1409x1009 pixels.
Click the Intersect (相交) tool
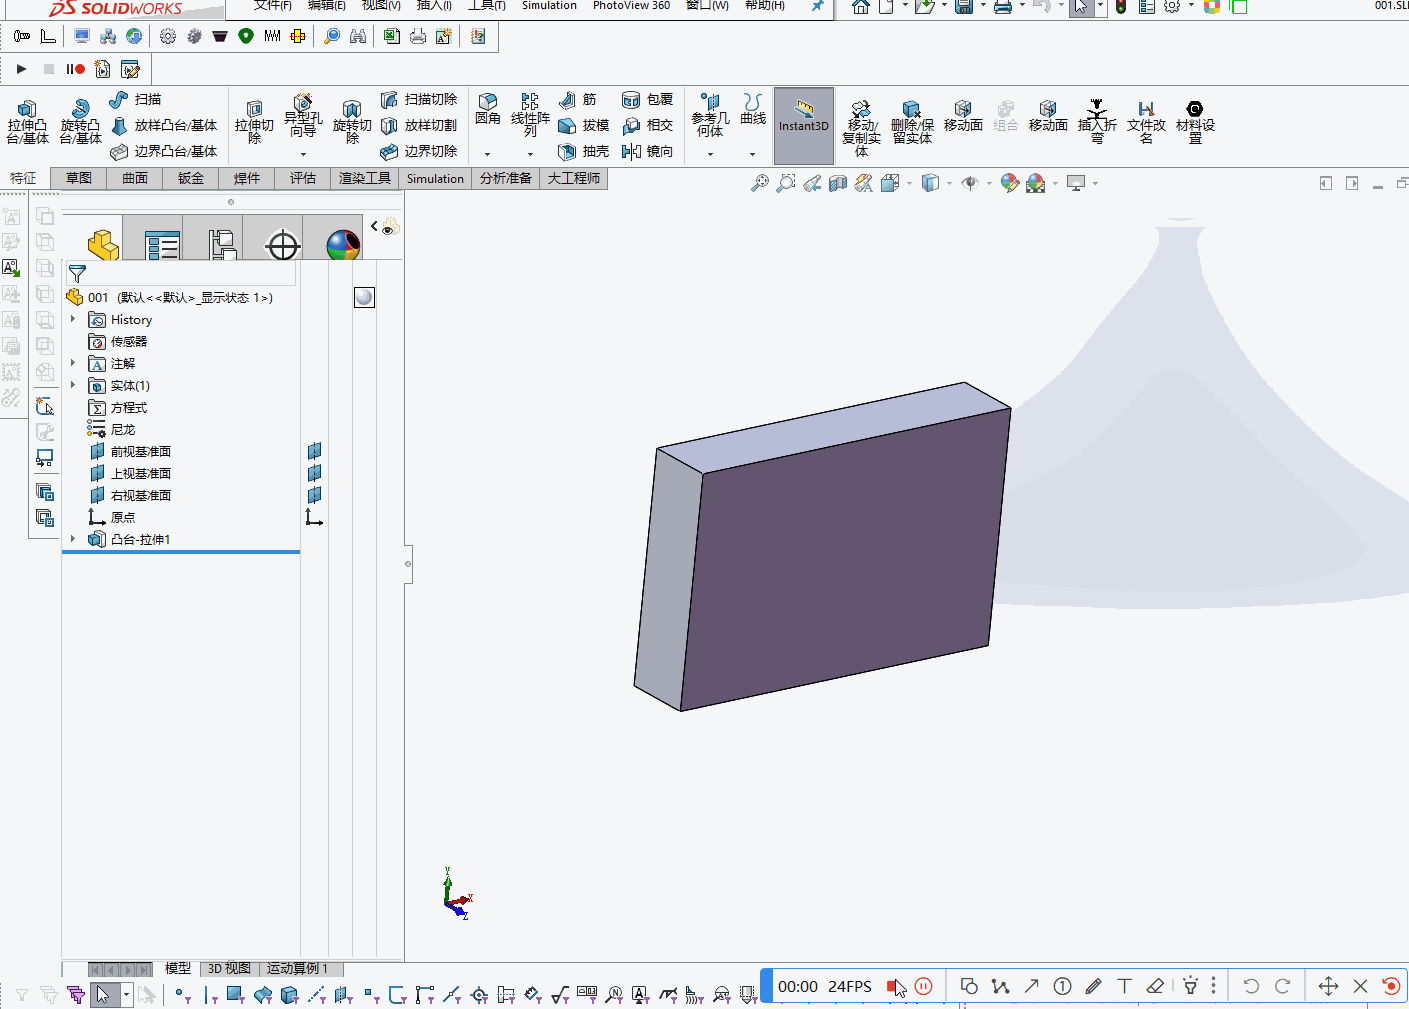pyautogui.click(x=648, y=125)
